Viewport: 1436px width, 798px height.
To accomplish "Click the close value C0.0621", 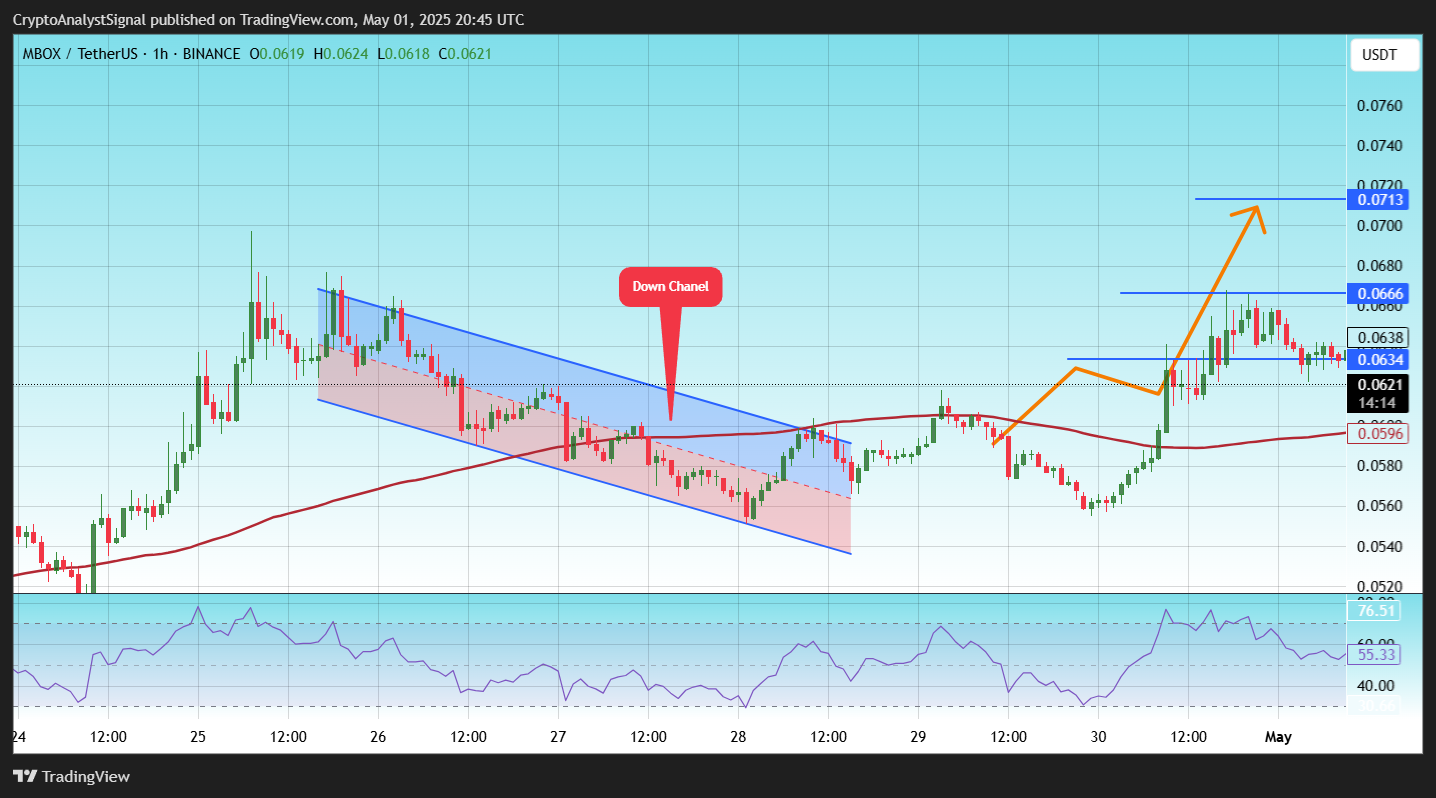I will [x=464, y=53].
